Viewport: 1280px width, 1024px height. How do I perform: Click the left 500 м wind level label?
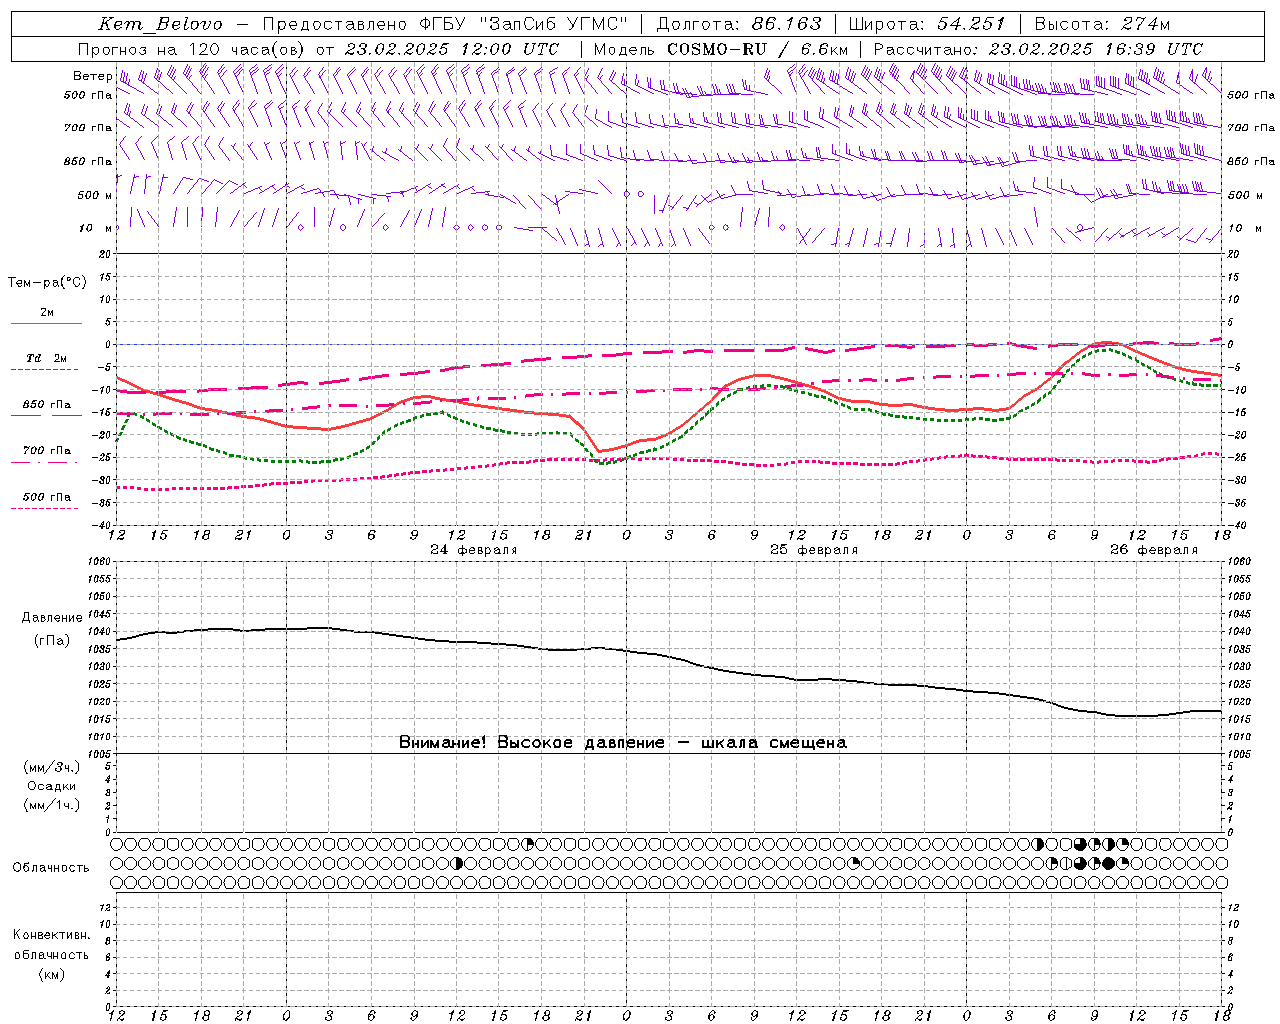click(x=95, y=195)
